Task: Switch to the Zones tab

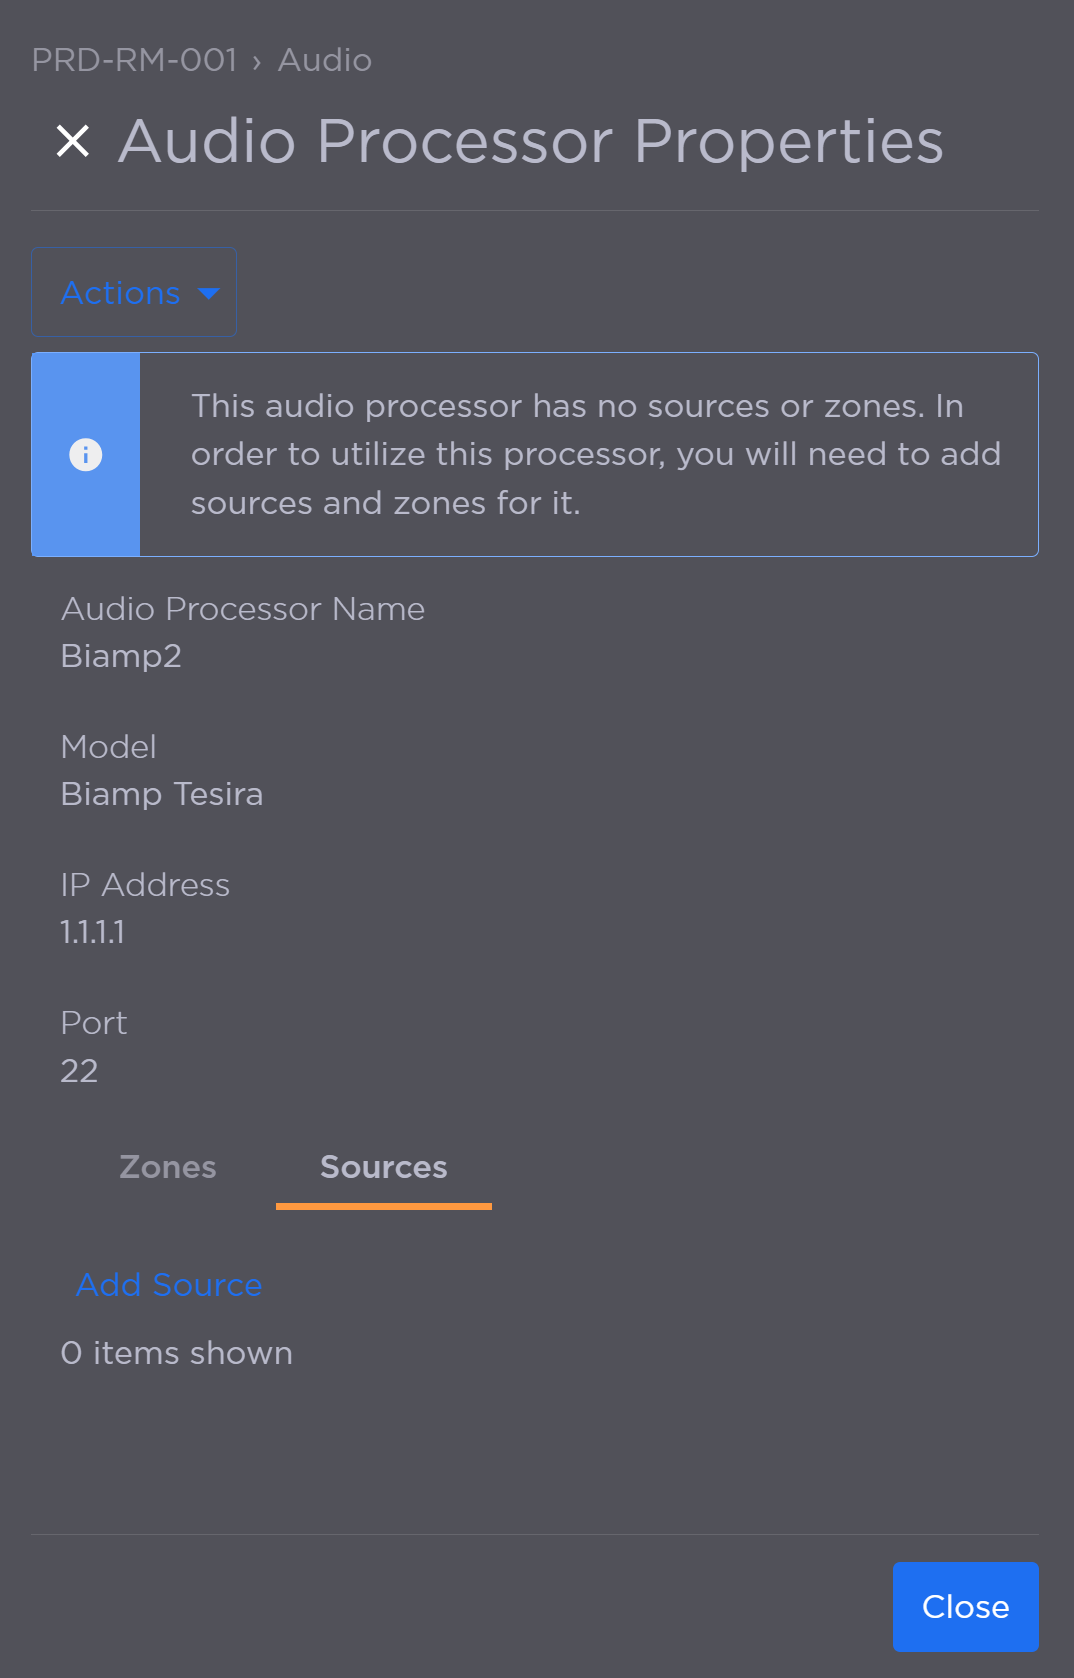Action: (x=167, y=1167)
